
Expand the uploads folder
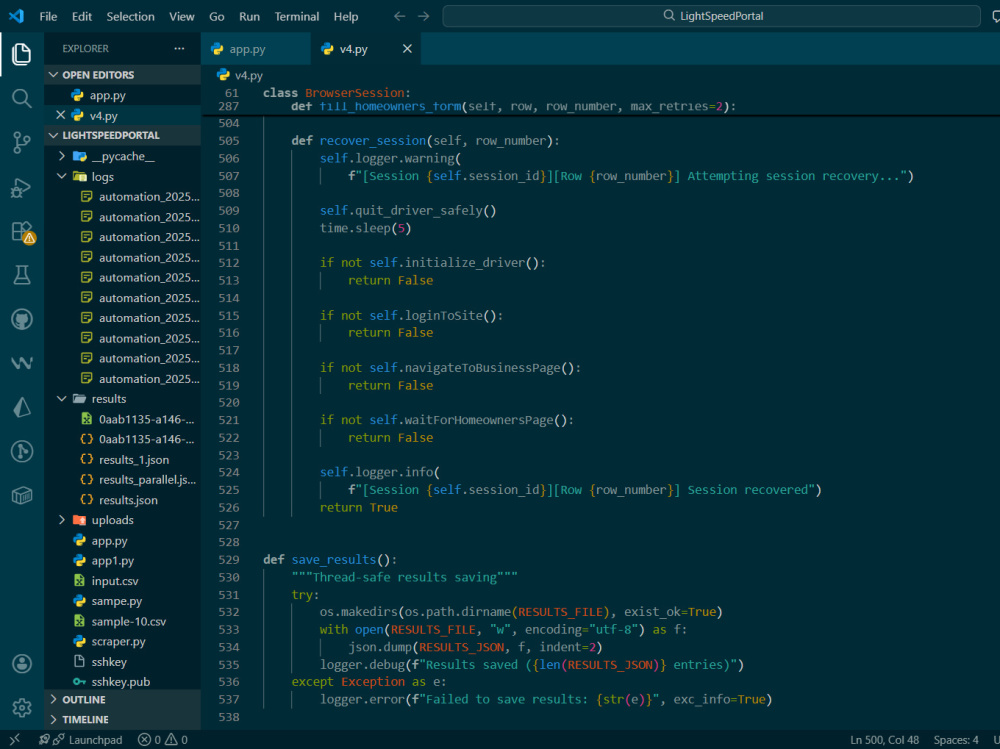122,520
